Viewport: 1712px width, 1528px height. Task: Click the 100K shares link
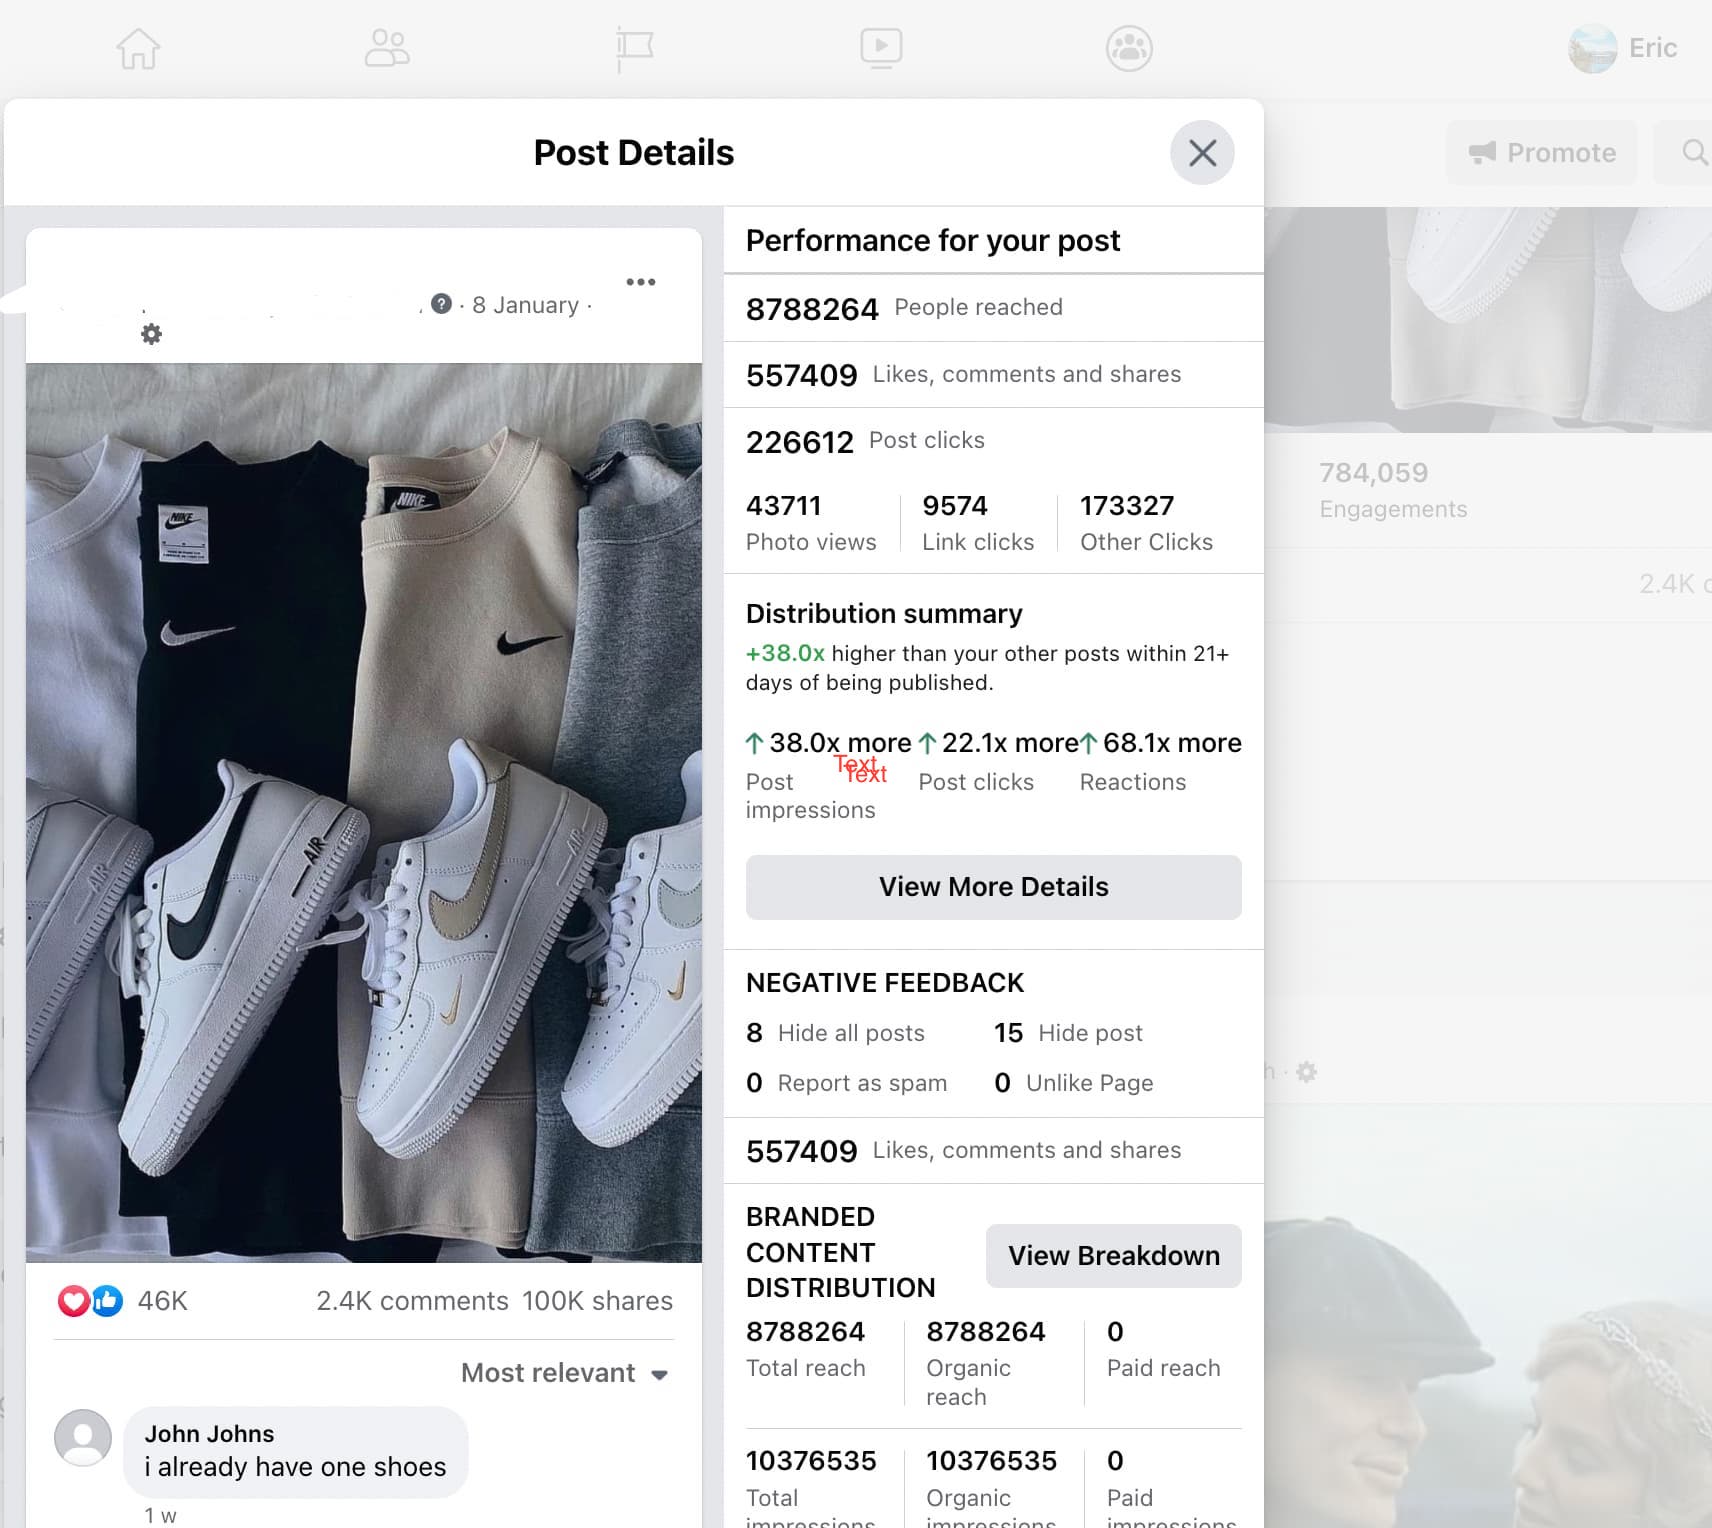tap(597, 1301)
